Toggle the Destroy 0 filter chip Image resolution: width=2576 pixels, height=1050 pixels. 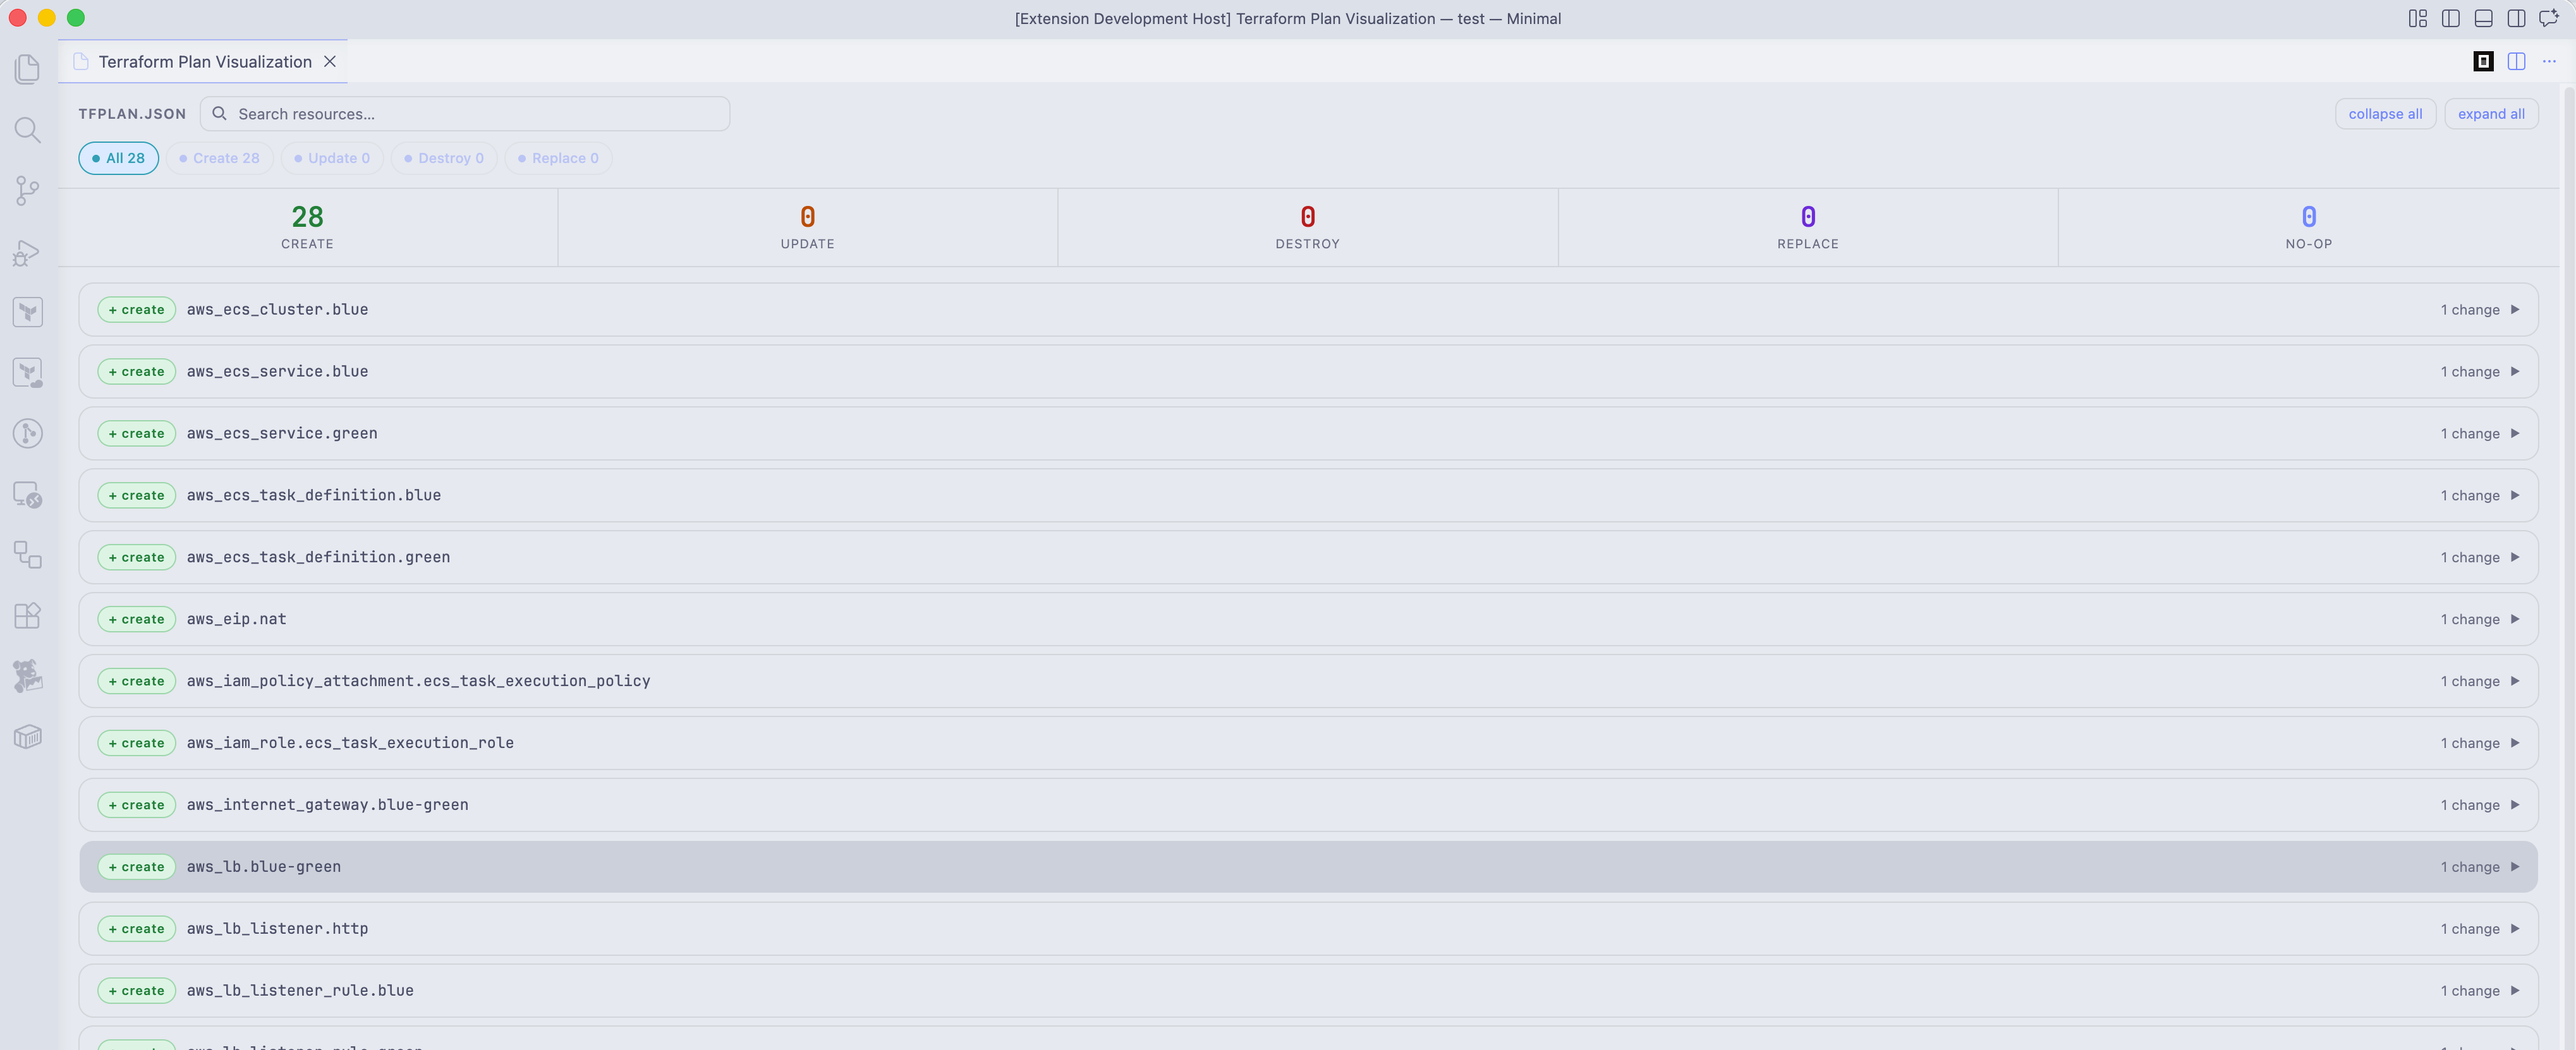click(x=444, y=158)
